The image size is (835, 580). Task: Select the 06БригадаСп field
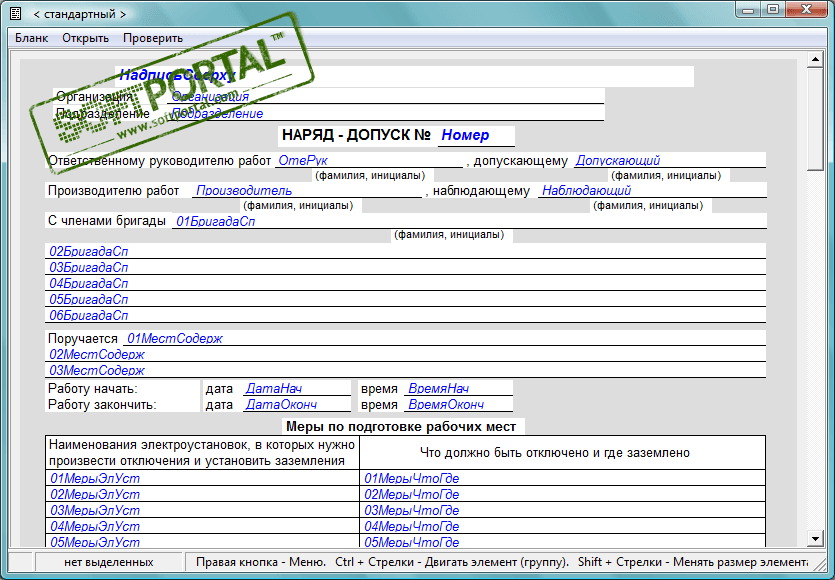(x=405, y=315)
